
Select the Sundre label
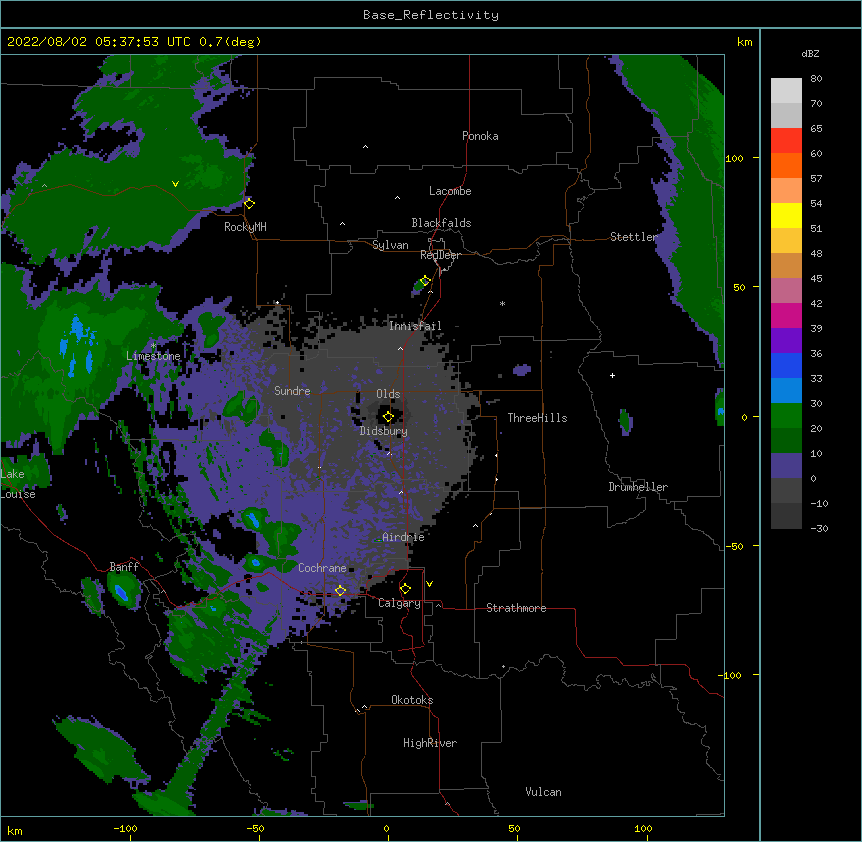click(292, 391)
